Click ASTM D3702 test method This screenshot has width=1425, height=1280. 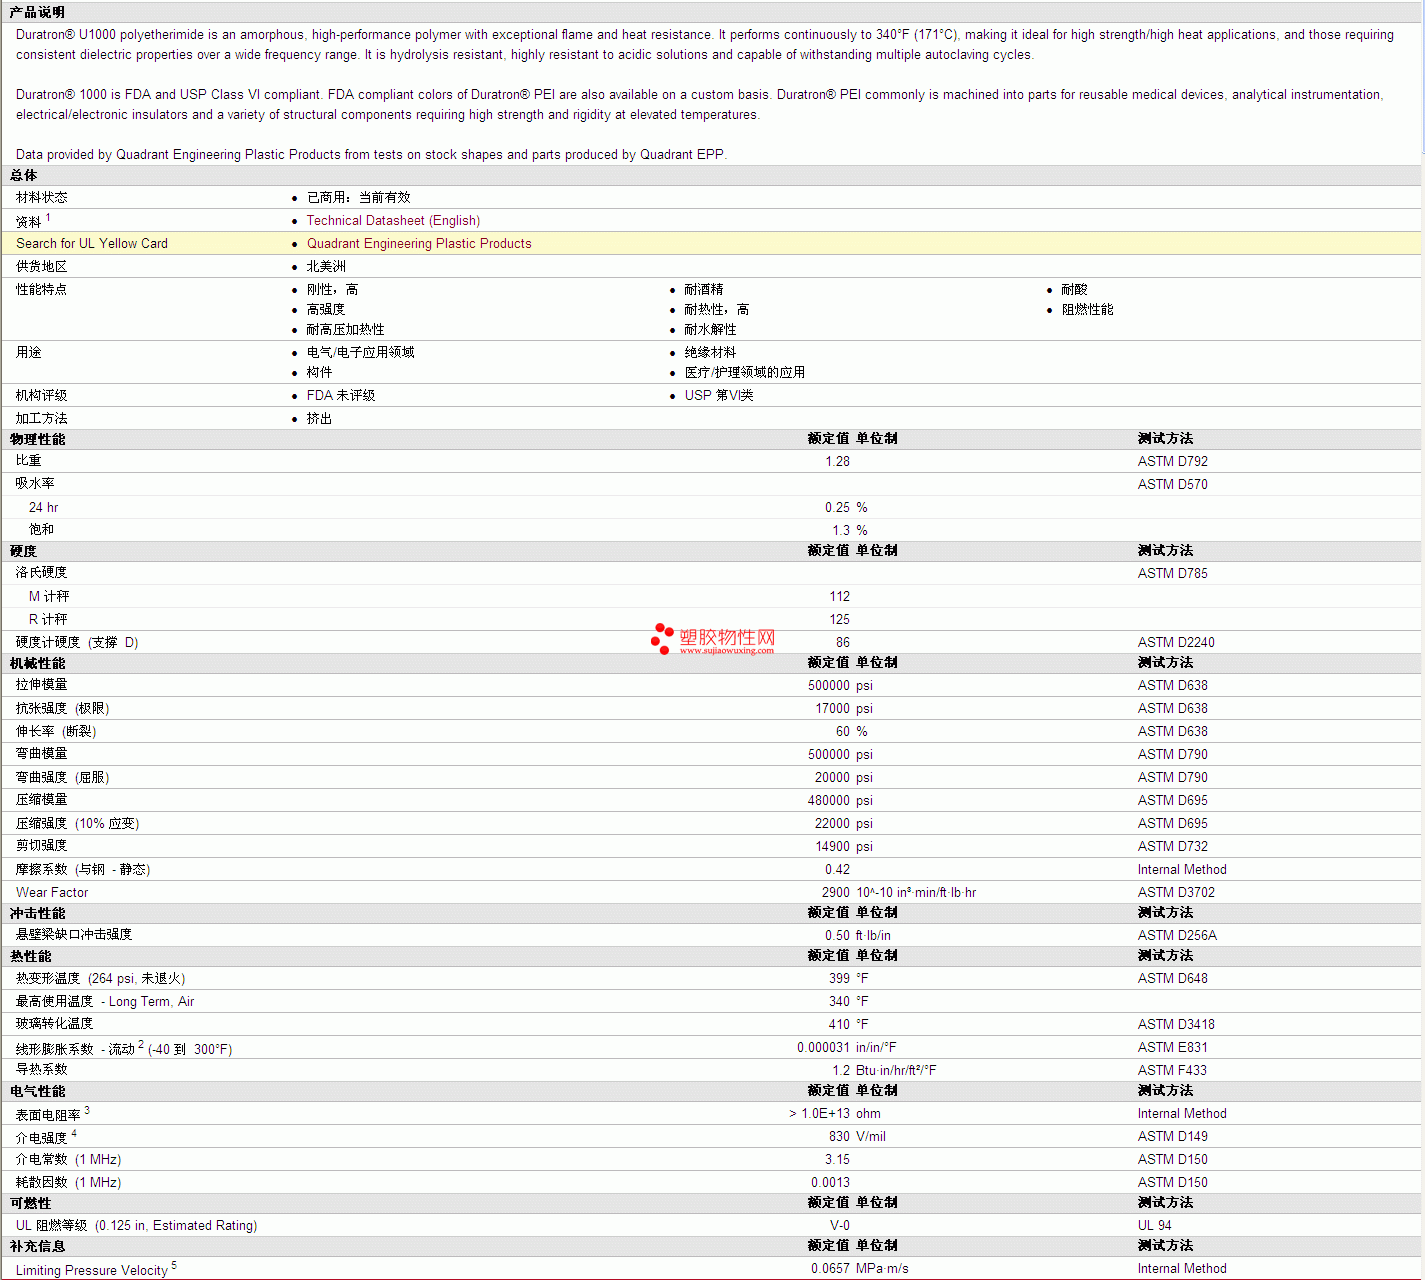pyautogui.click(x=1176, y=893)
